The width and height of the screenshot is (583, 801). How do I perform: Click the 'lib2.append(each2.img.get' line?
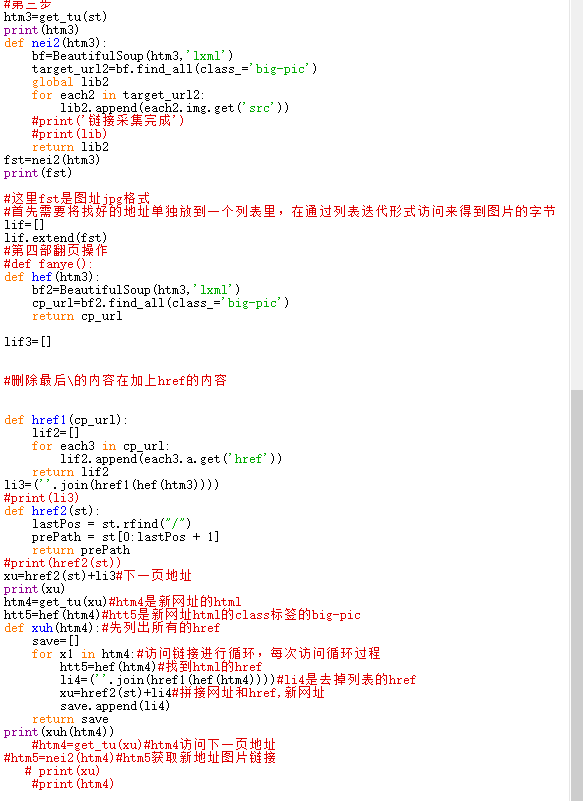click(175, 108)
